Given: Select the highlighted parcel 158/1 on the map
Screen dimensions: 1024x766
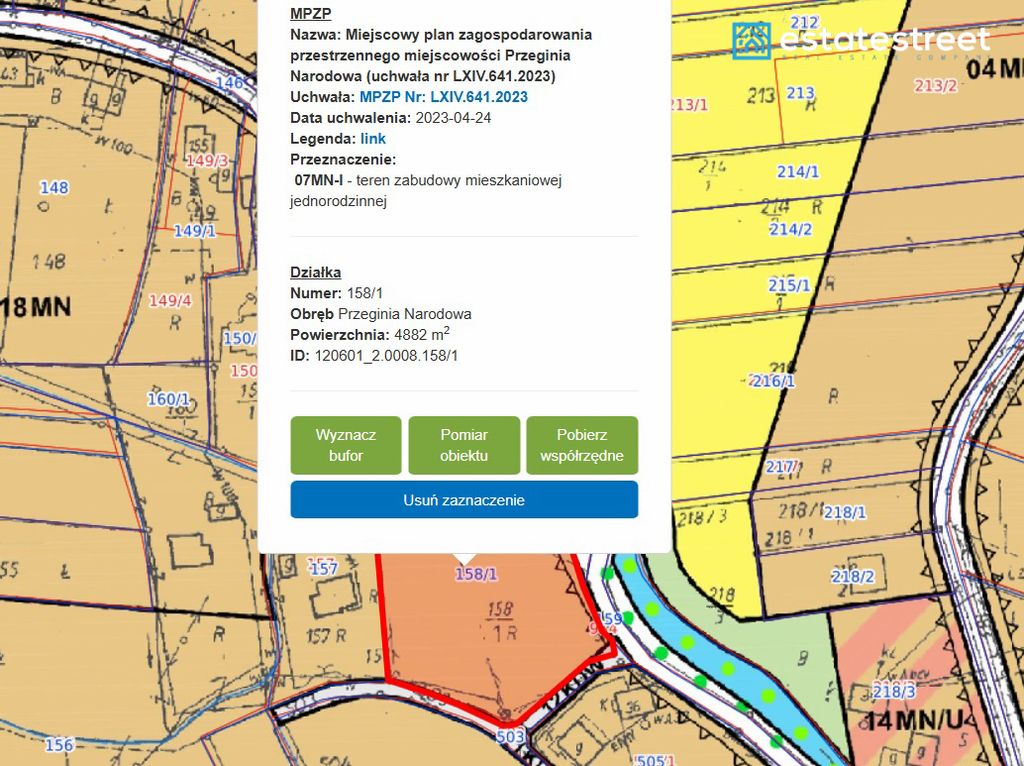Looking at the screenshot, I should click(x=480, y=640).
